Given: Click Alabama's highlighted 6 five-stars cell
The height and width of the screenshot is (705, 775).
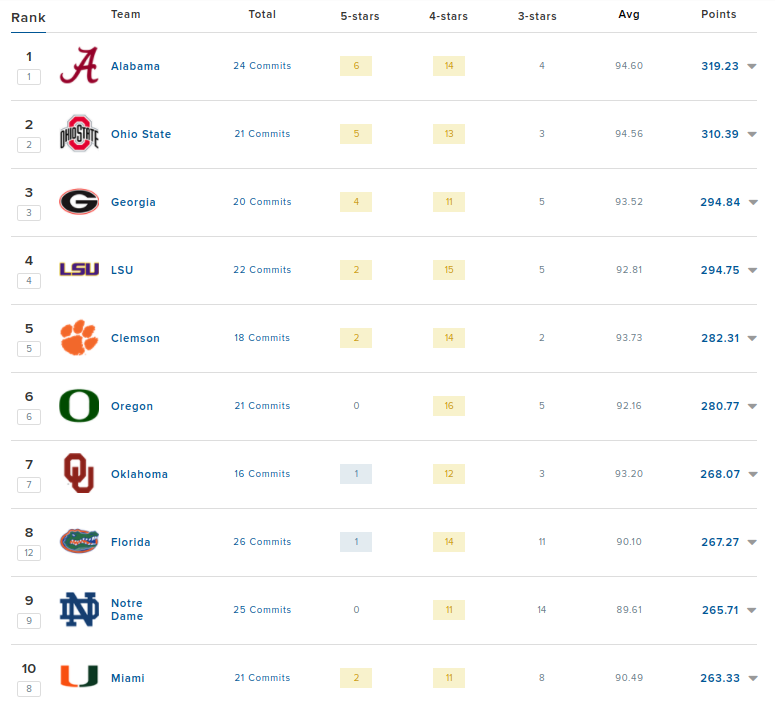Looking at the screenshot, I should [x=356, y=66].
